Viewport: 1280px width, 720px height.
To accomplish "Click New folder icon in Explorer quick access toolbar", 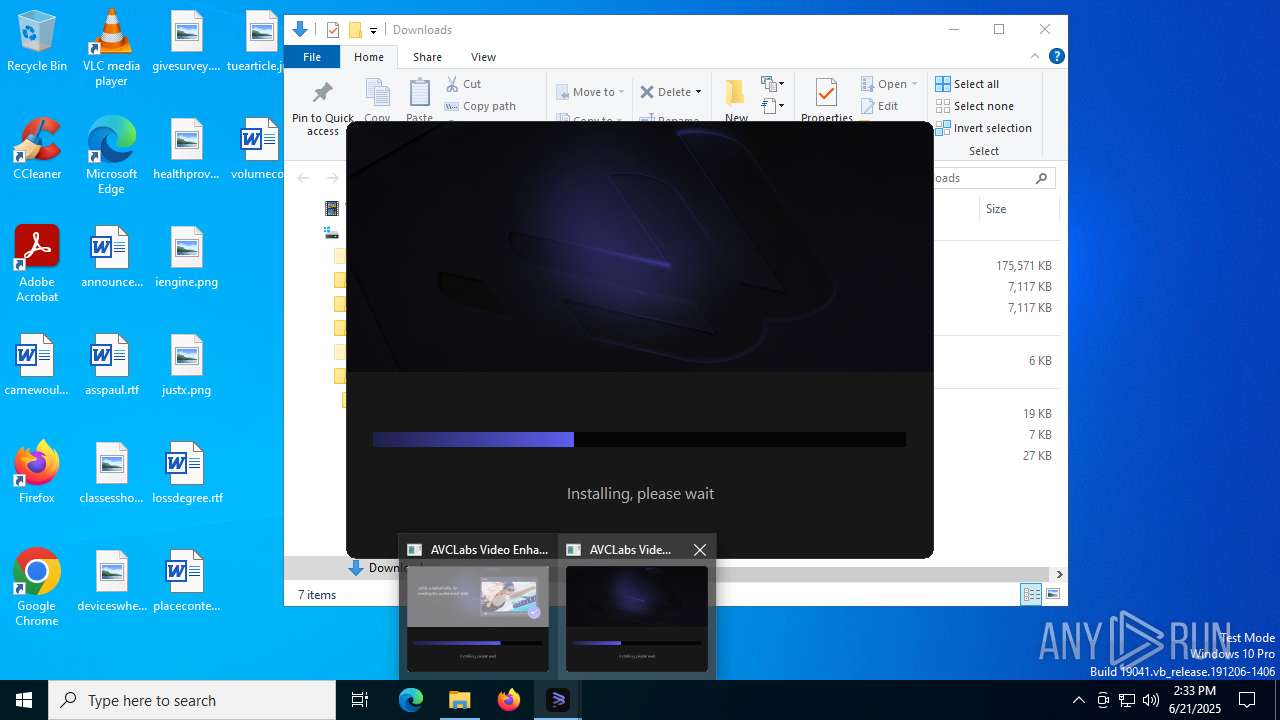I will click(355, 30).
